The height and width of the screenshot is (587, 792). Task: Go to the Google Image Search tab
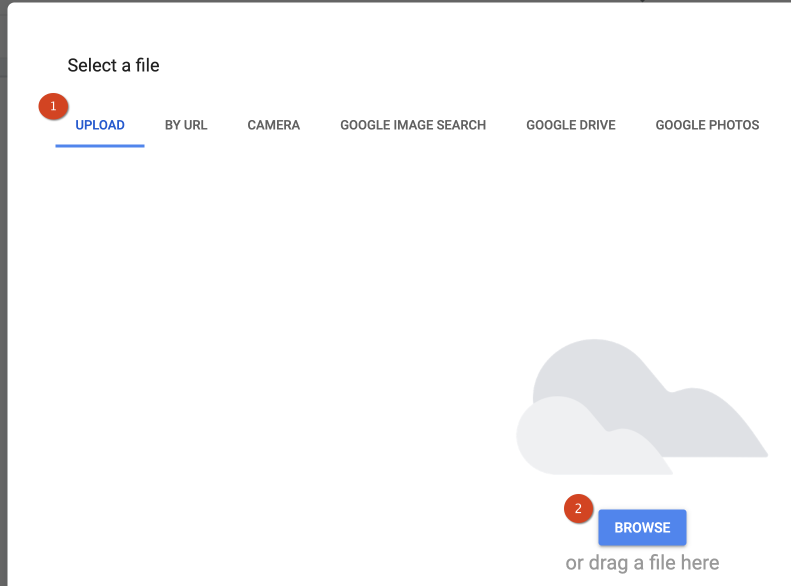pyautogui.click(x=413, y=125)
